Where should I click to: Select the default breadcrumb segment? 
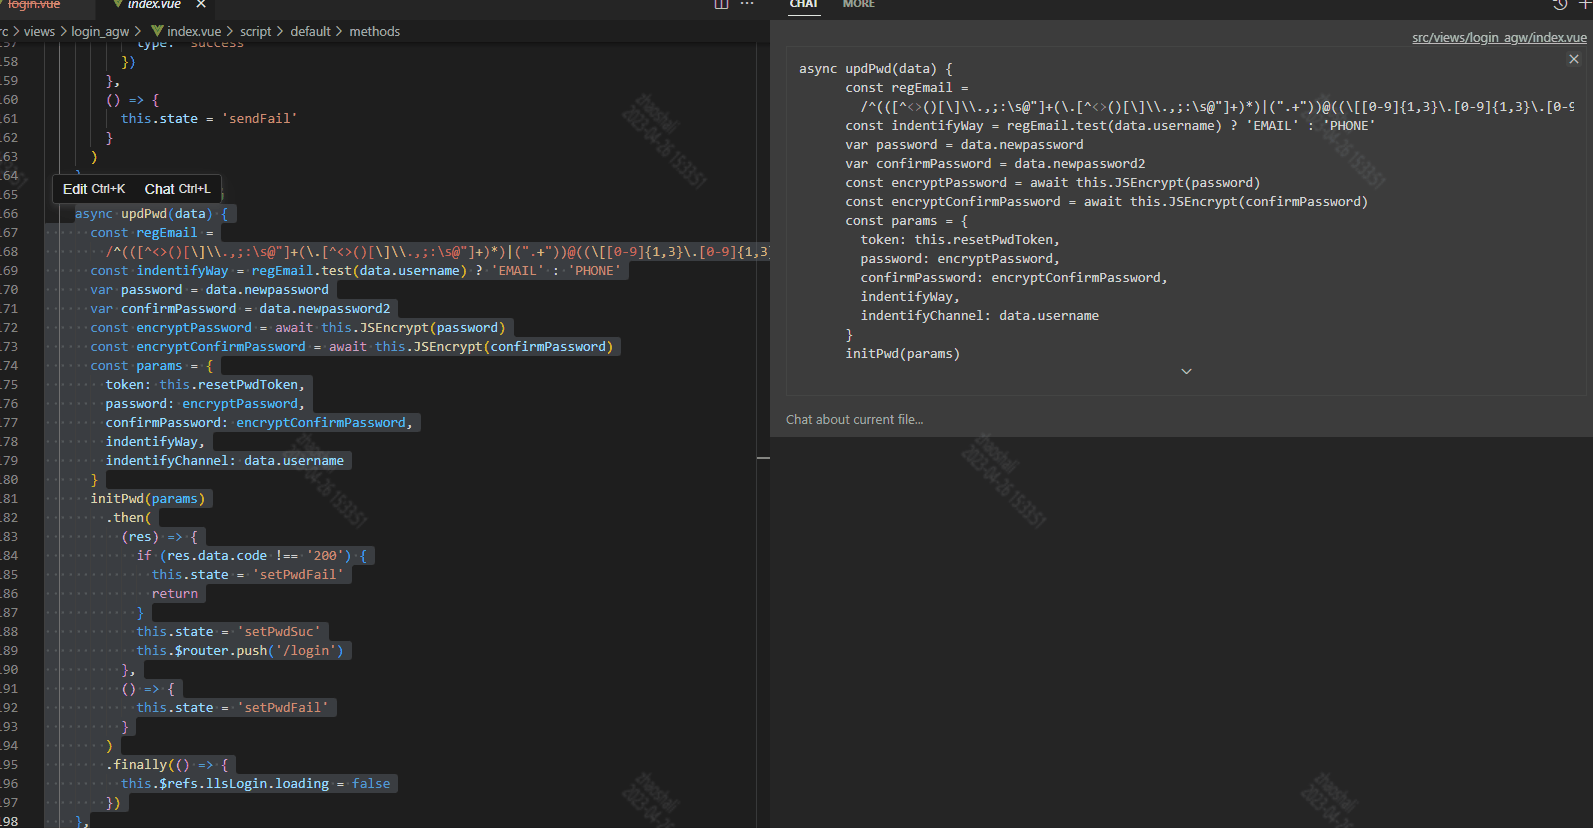pyautogui.click(x=310, y=32)
